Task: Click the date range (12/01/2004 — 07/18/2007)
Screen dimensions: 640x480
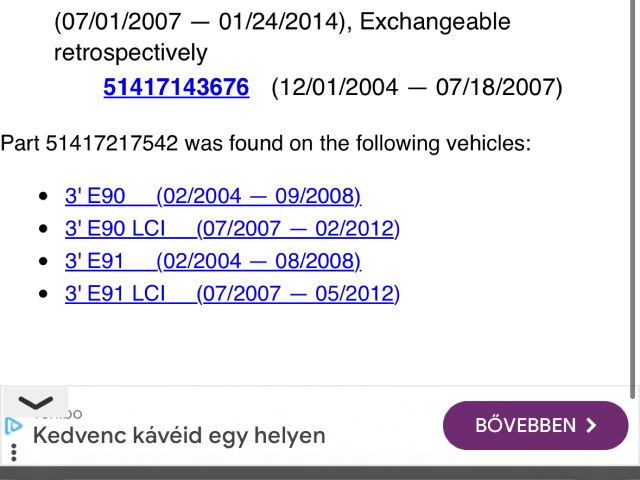Action: [x=417, y=88]
